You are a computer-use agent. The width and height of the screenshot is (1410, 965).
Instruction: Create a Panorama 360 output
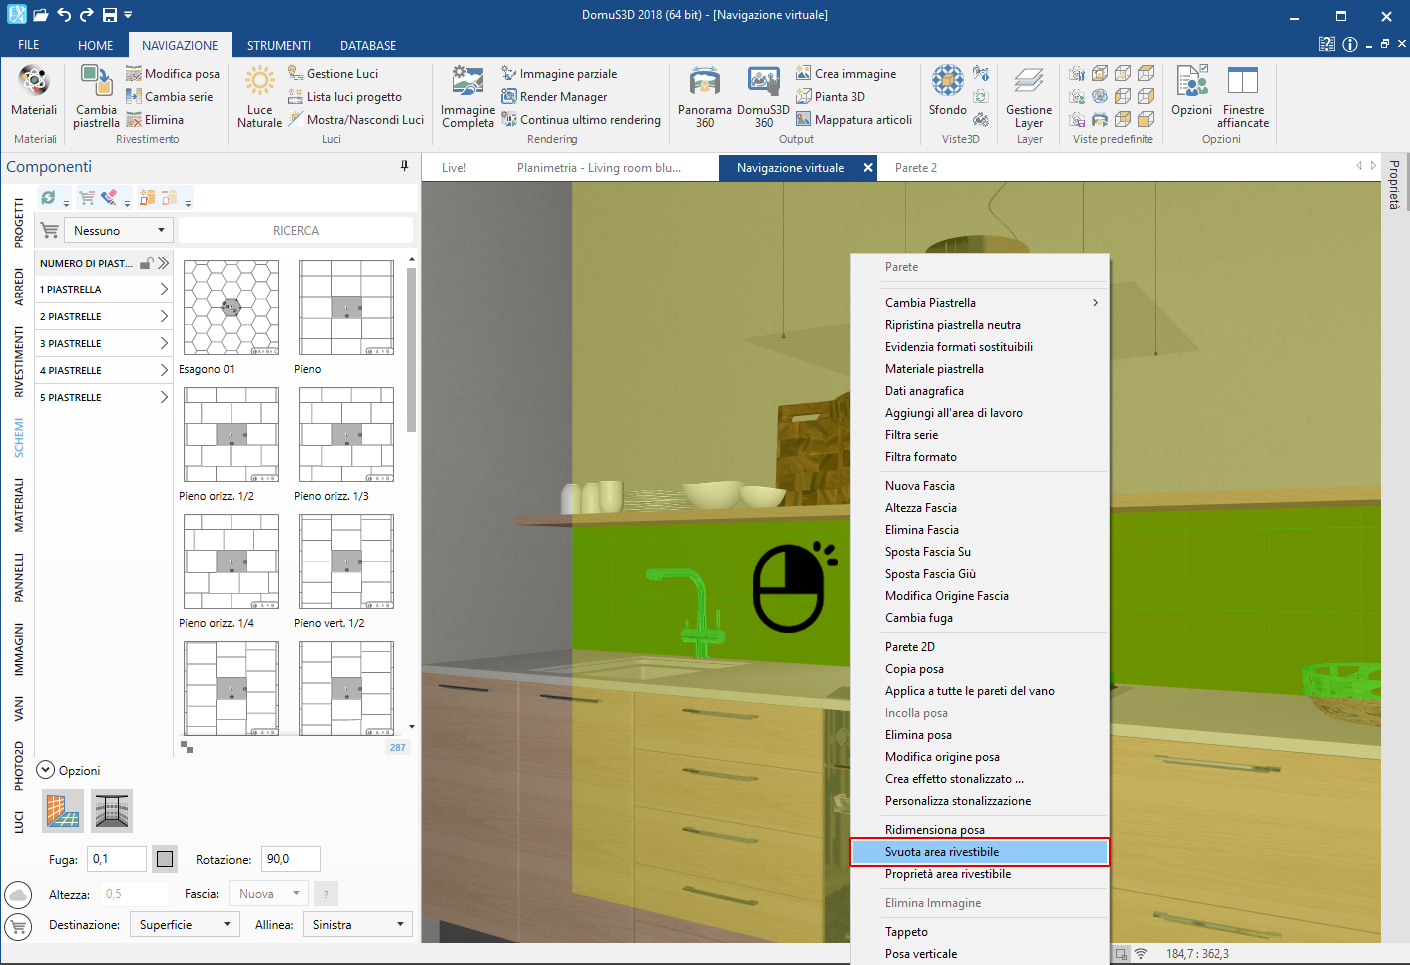[x=705, y=96]
